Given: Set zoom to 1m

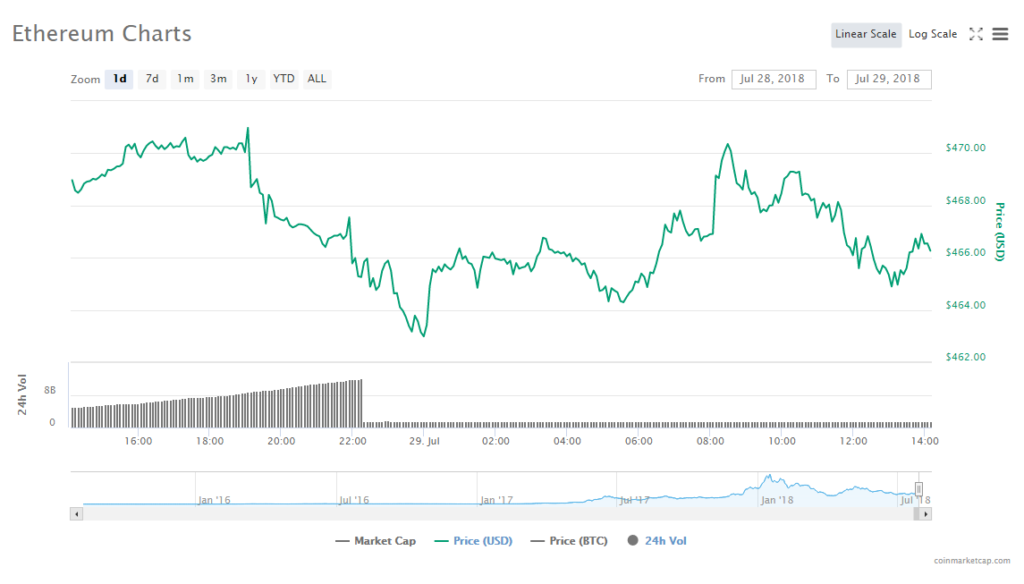Looking at the screenshot, I should (185, 79).
